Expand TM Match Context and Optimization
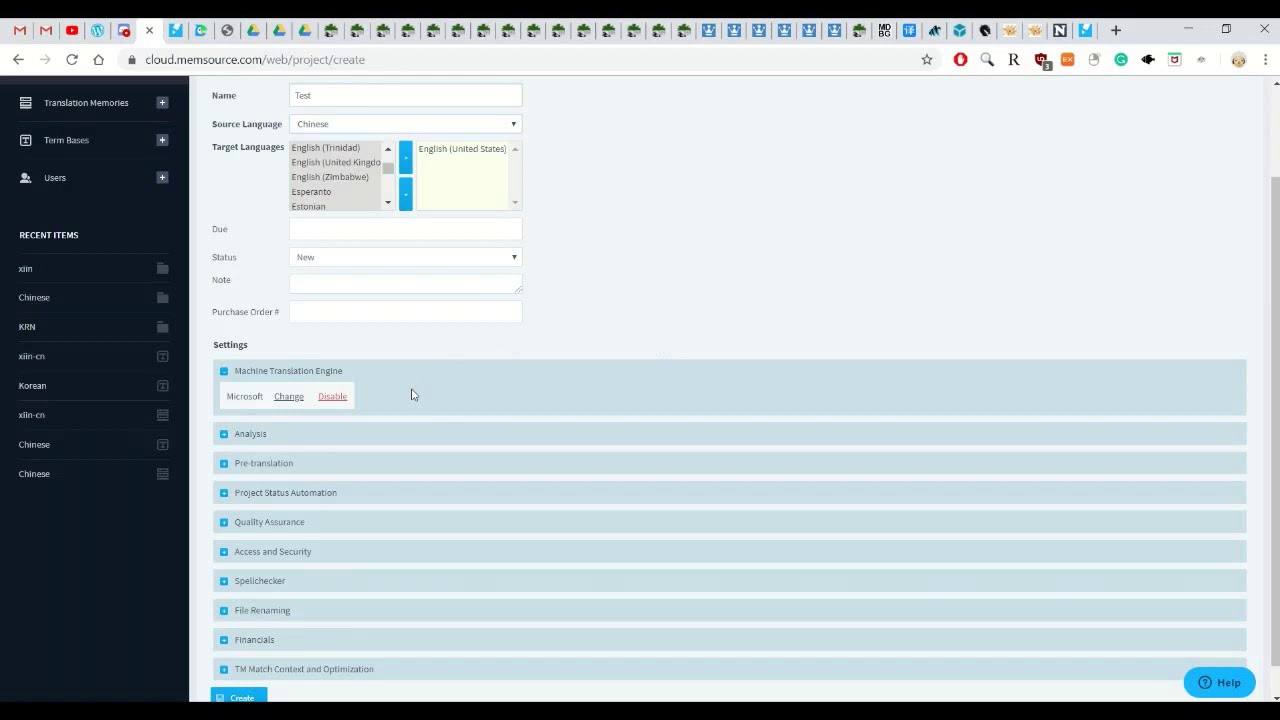The image size is (1280, 720). pos(224,669)
